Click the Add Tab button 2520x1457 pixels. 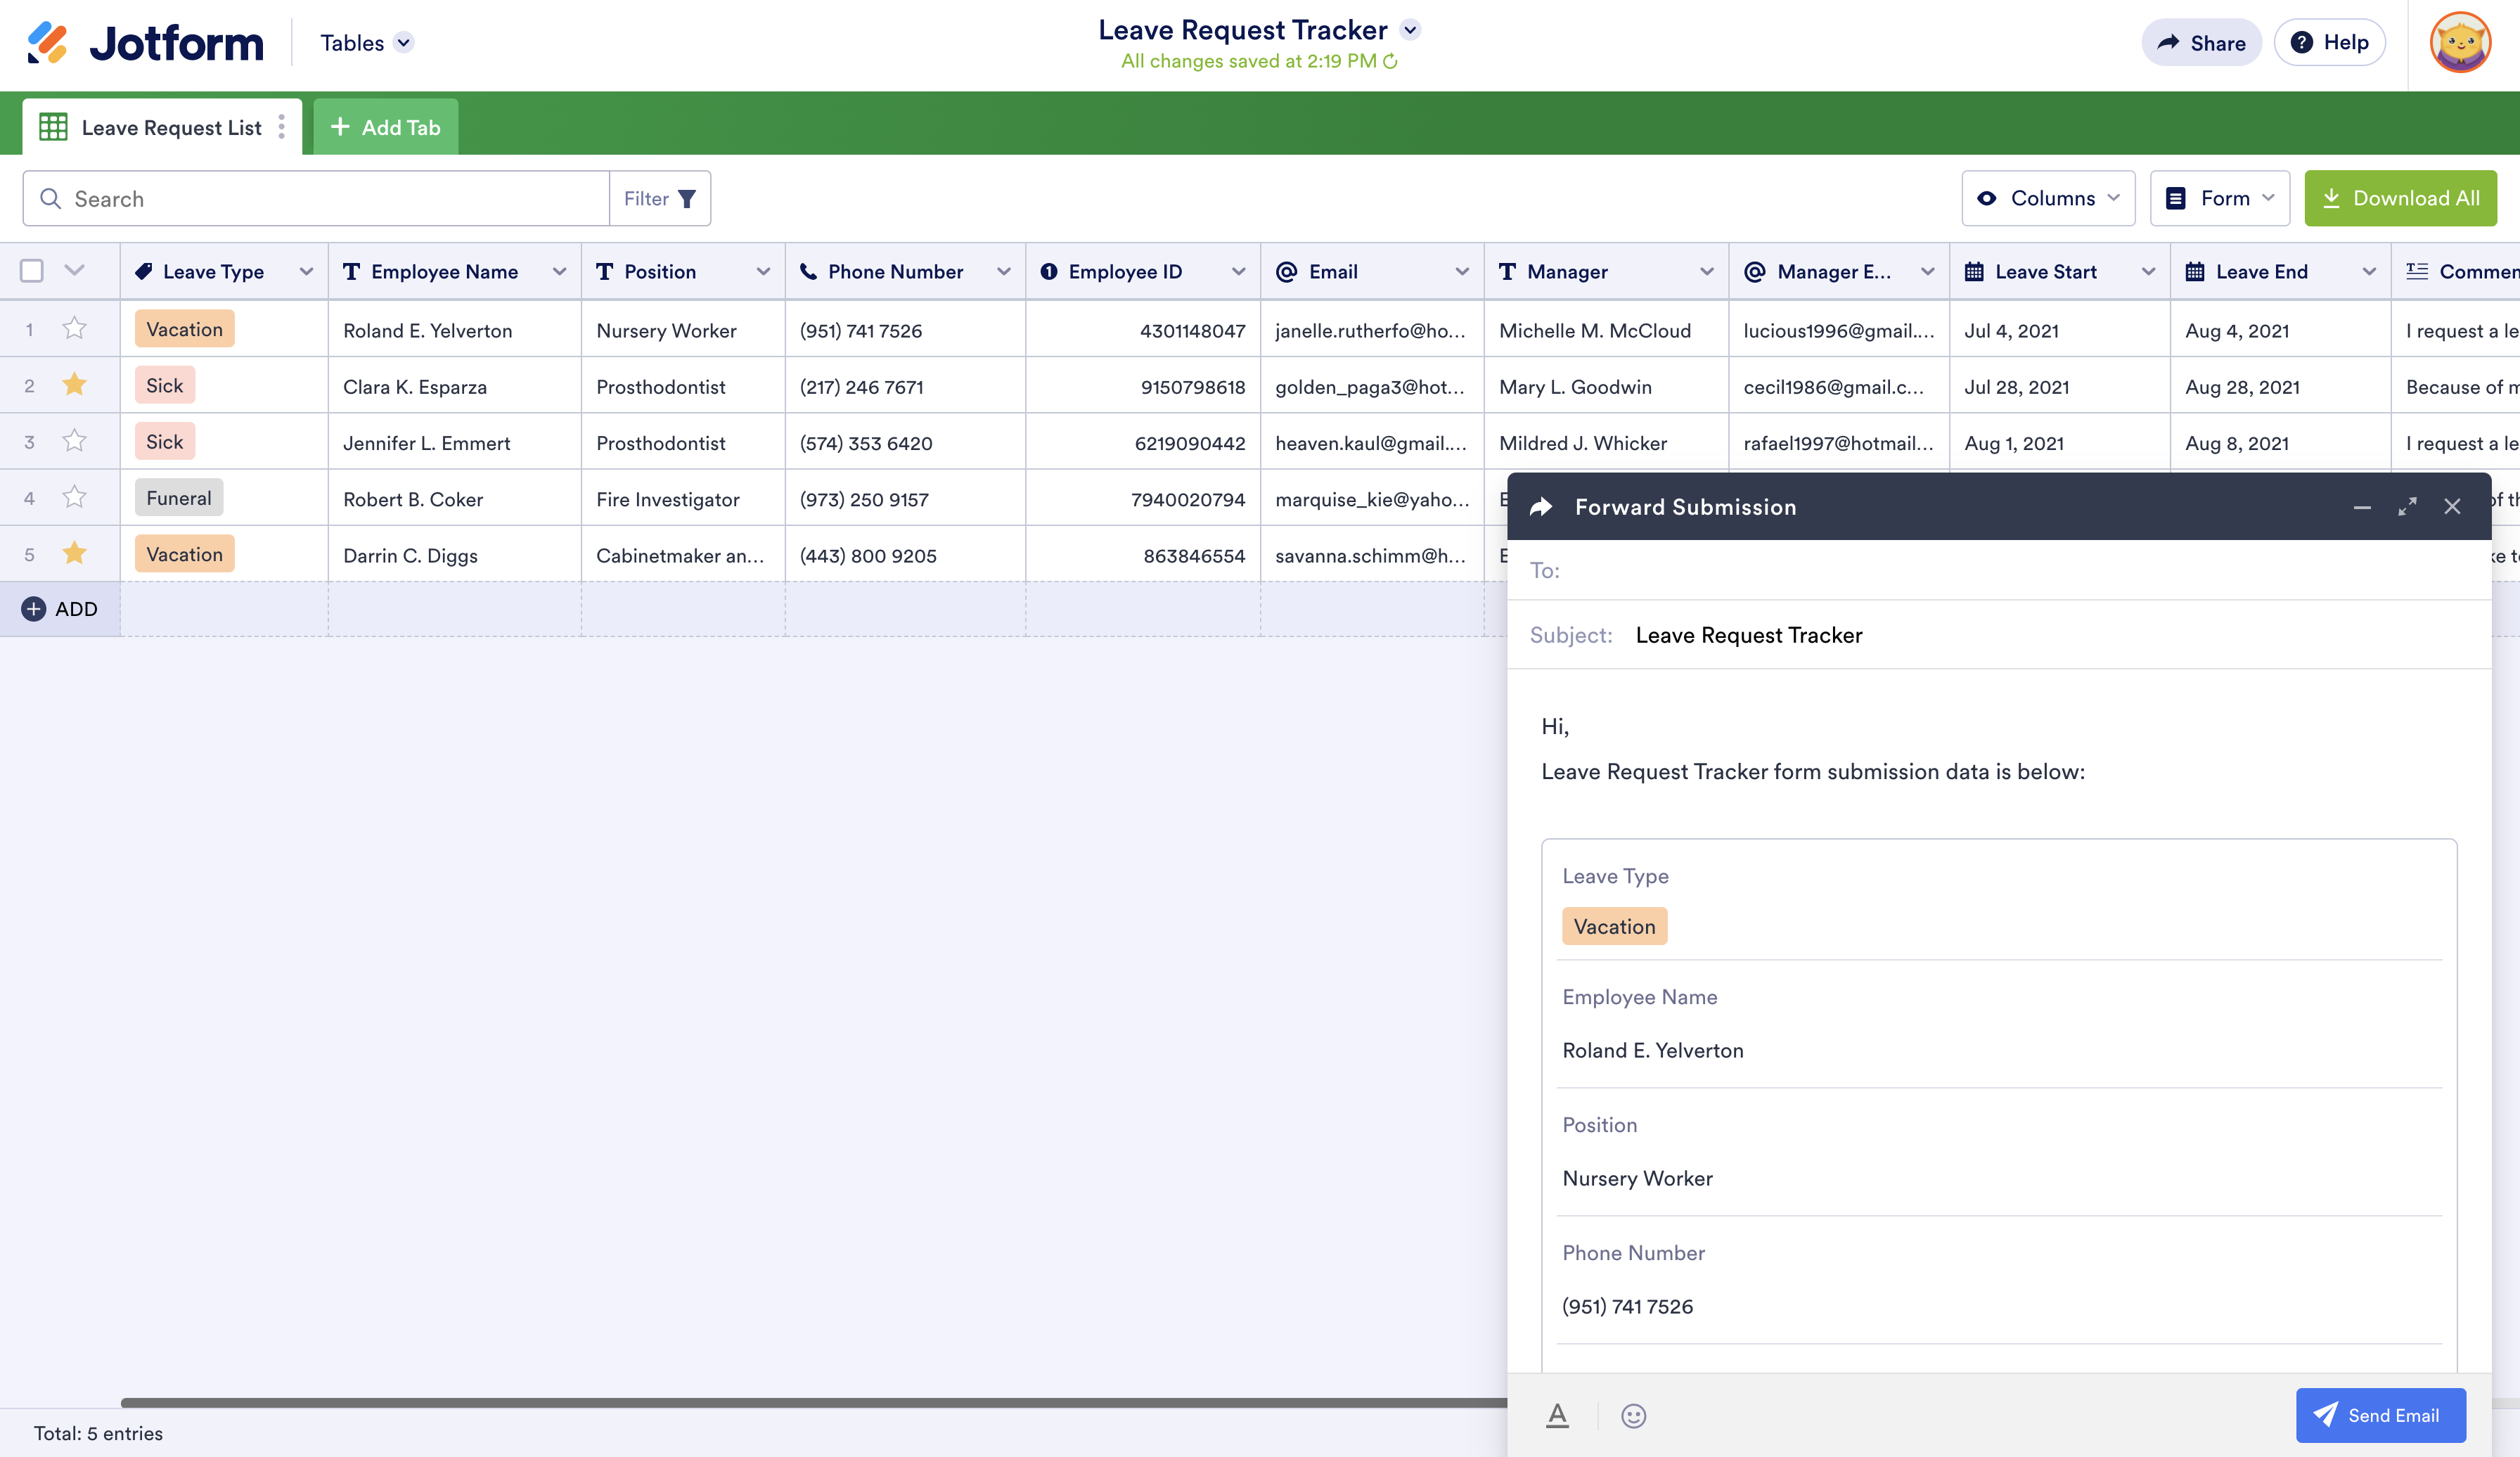point(386,127)
